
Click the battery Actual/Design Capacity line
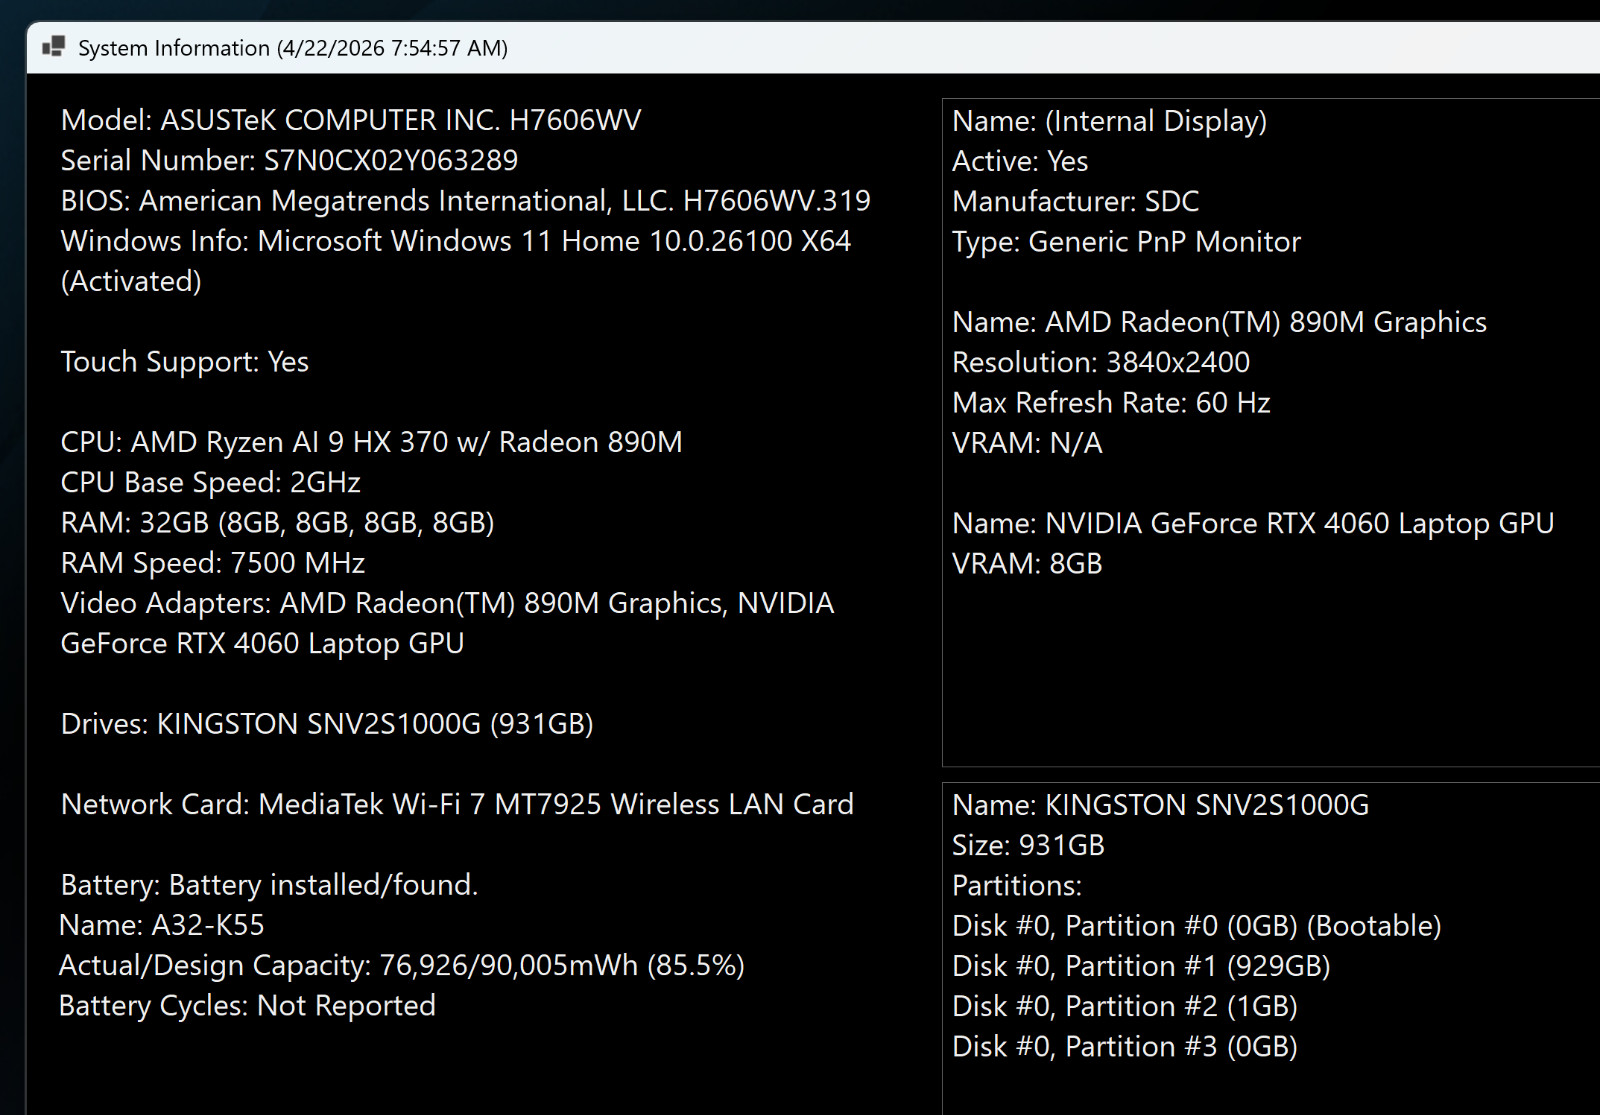(401, 965)
